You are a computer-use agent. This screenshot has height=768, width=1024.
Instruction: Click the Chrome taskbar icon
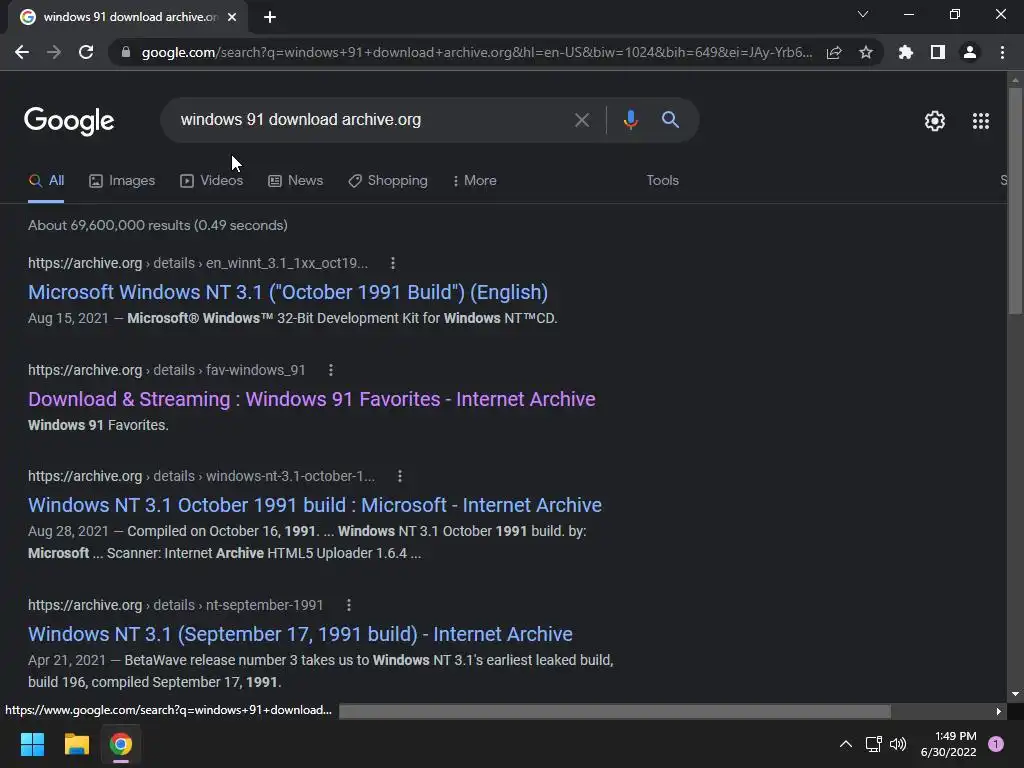point(121,744)
